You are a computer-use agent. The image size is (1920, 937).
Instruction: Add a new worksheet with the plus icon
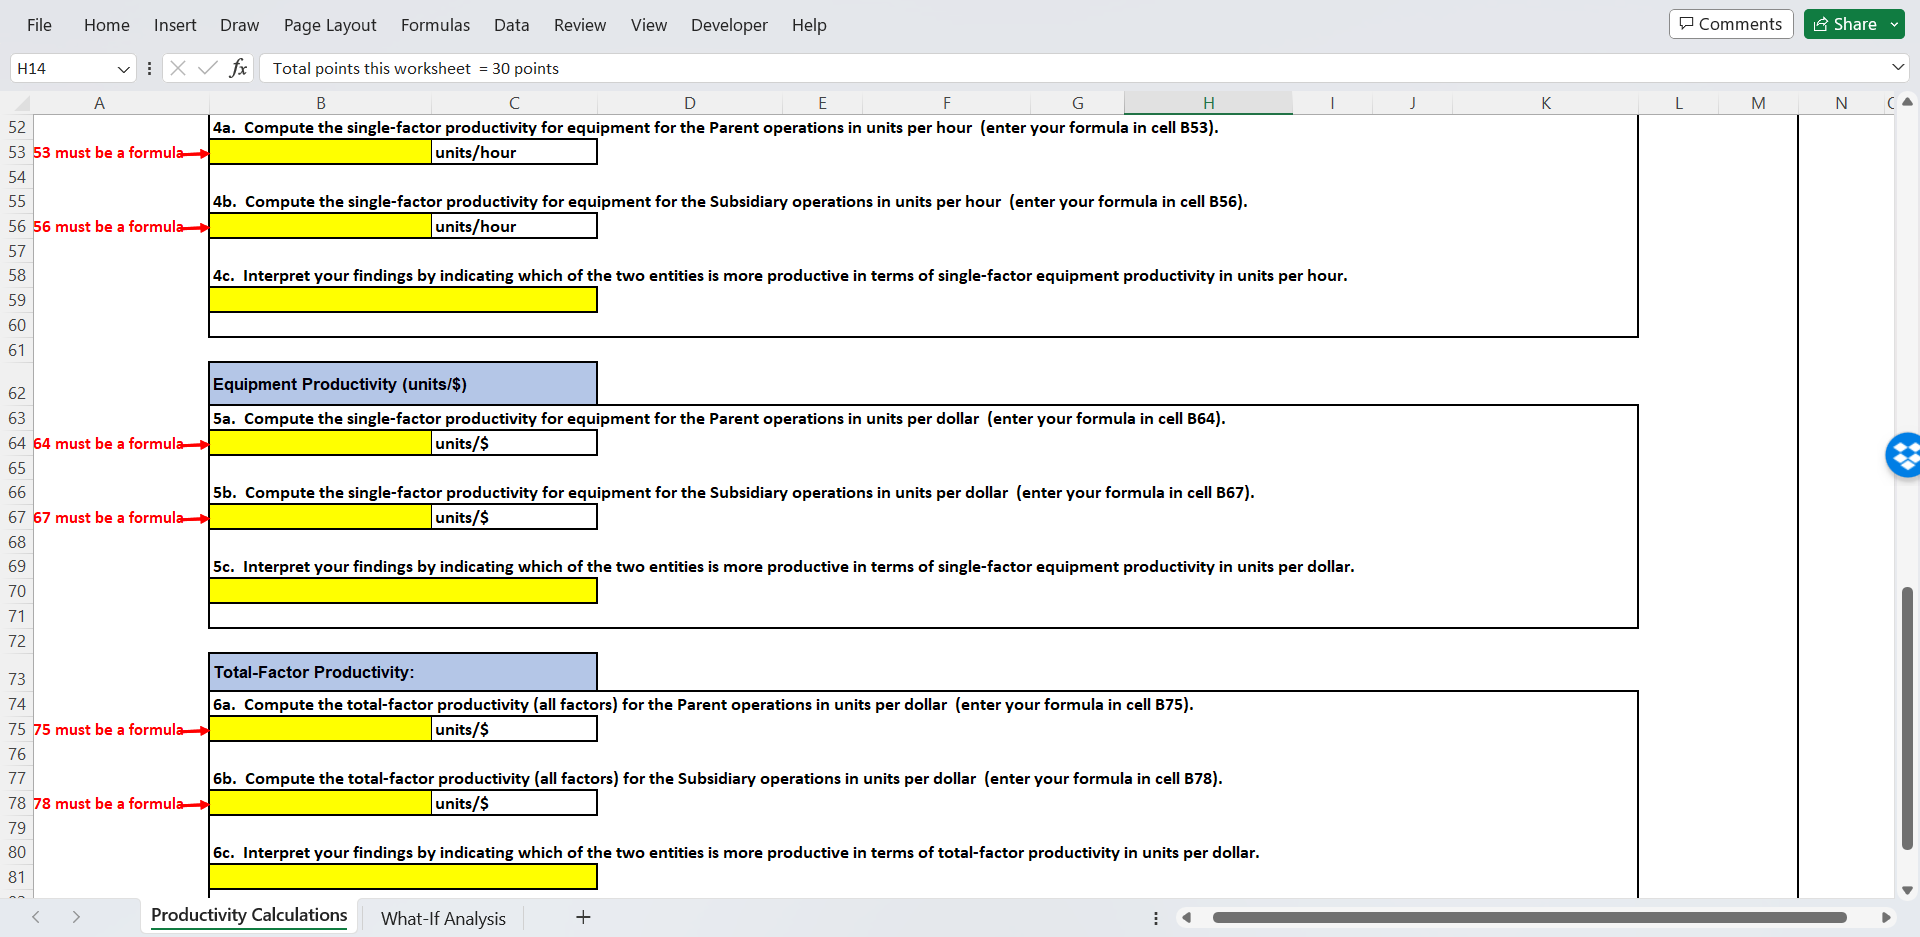(x=583, y=917)
